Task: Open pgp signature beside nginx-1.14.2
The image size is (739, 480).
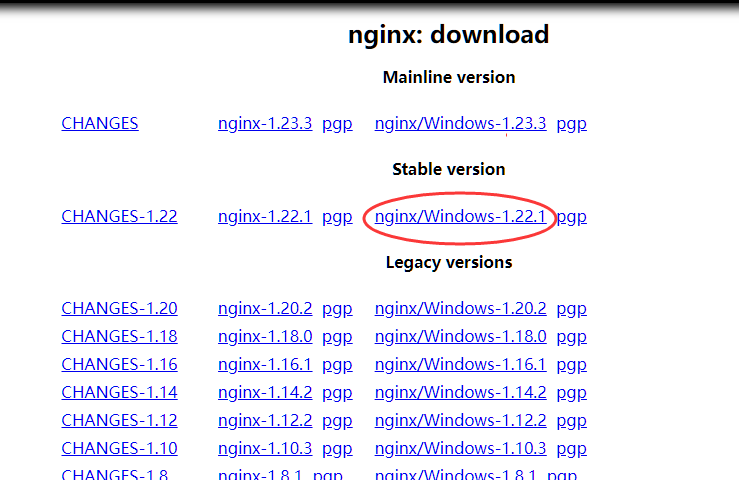Action: click(337, 393)
